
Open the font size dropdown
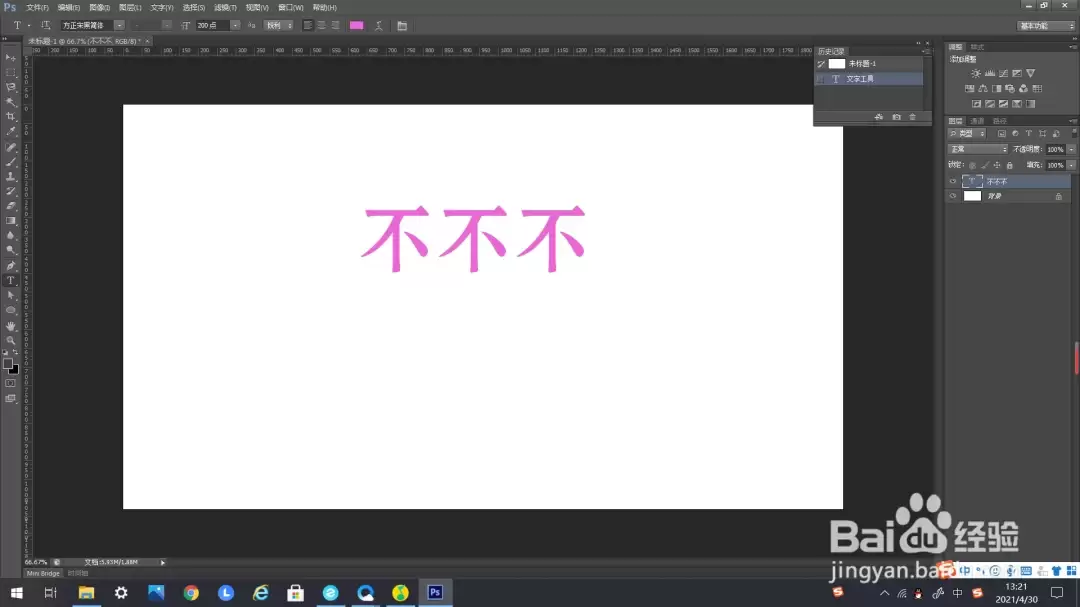[235, 25]
